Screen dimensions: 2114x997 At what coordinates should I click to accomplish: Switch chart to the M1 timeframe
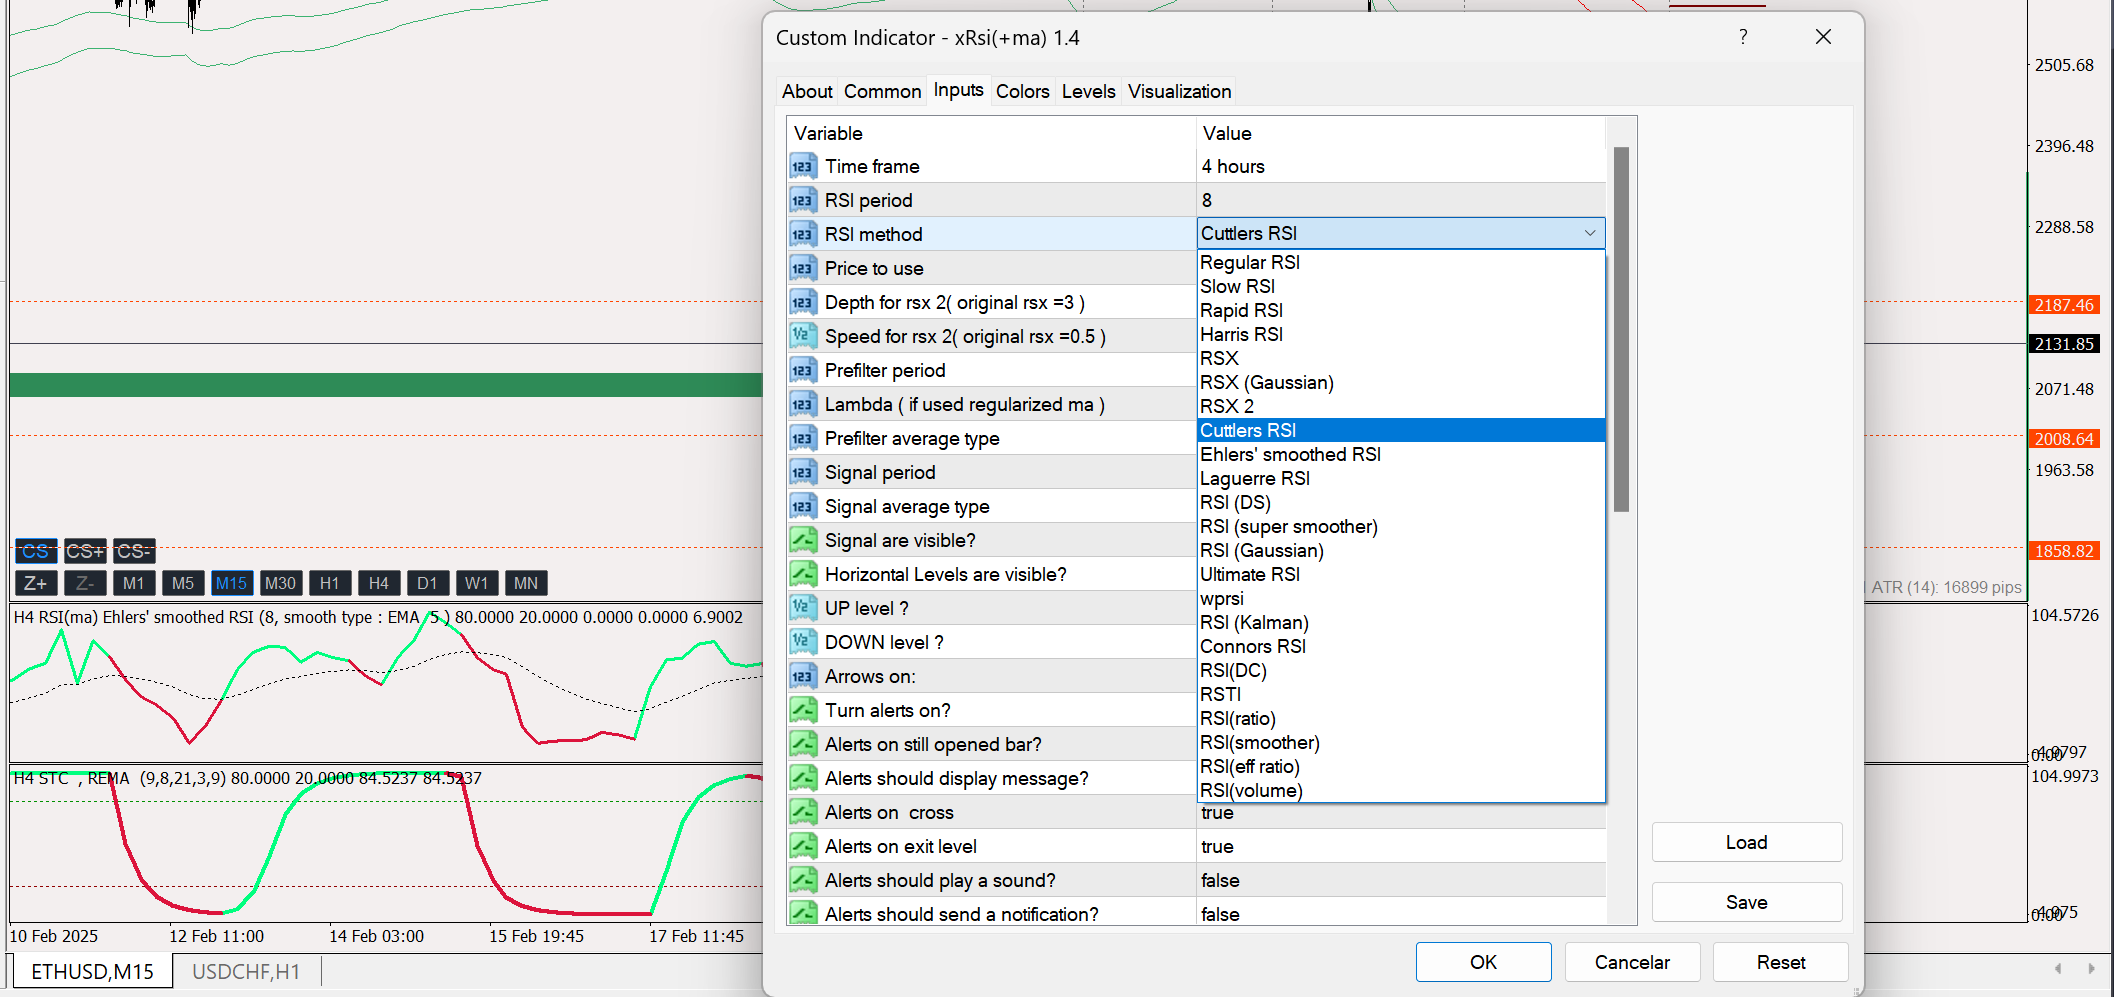[134, 583]
